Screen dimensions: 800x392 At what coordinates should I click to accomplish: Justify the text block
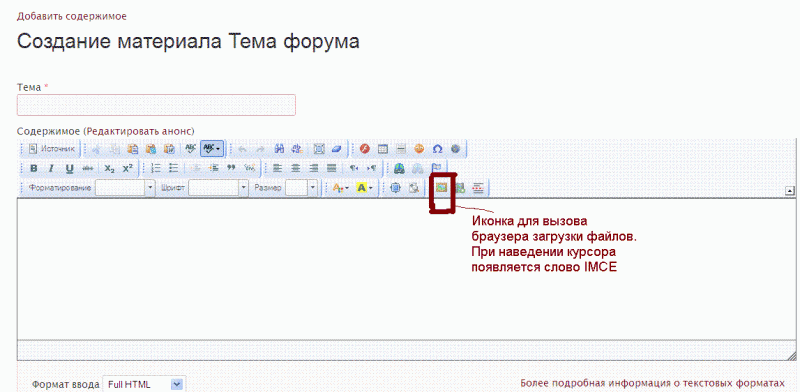(x=332, y=168)
